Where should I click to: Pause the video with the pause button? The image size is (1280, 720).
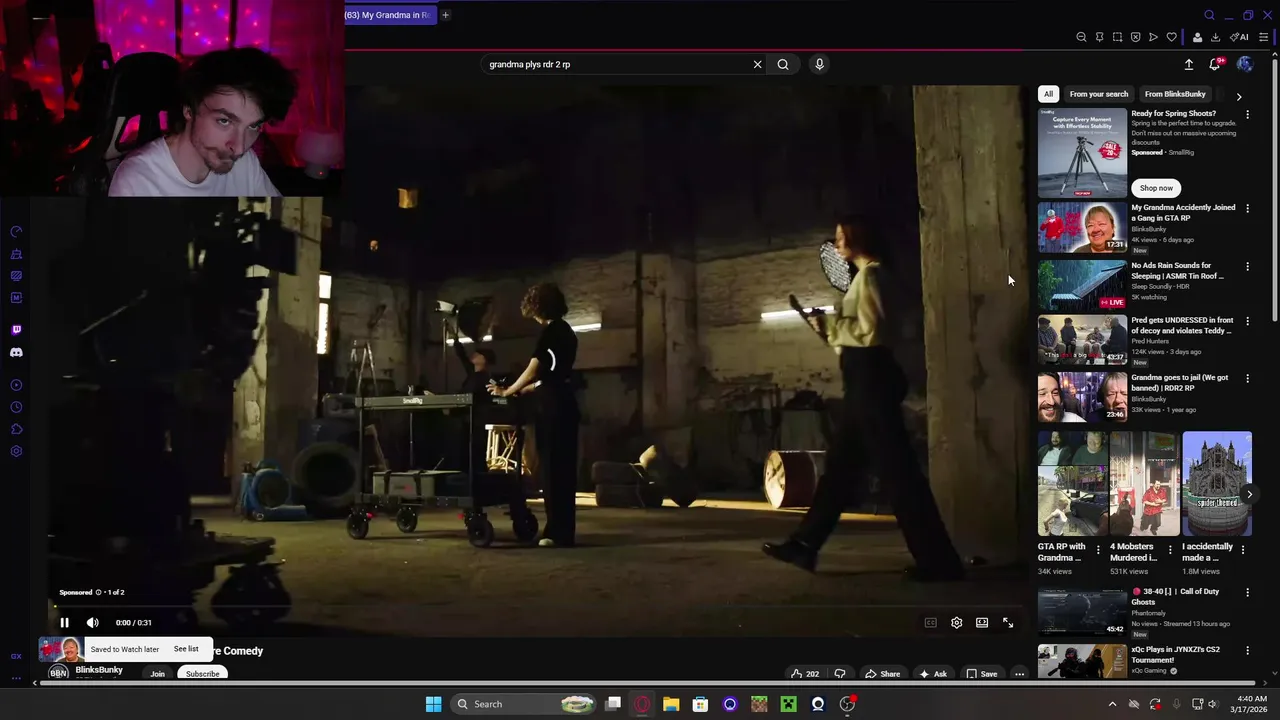tap(64, 622)
